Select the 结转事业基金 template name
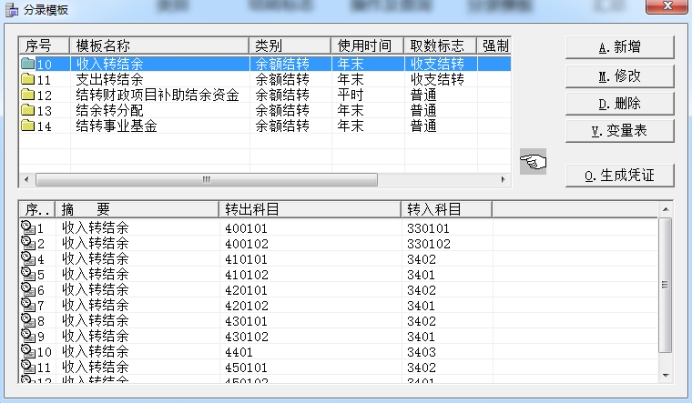692x404 pixels. (x=117, y=126)
